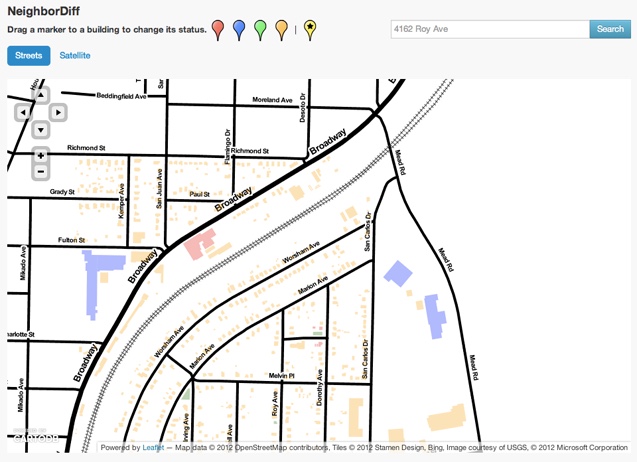The image size is (637, 462).
Task: Zoom in on the map
Action: click(41, 156)
